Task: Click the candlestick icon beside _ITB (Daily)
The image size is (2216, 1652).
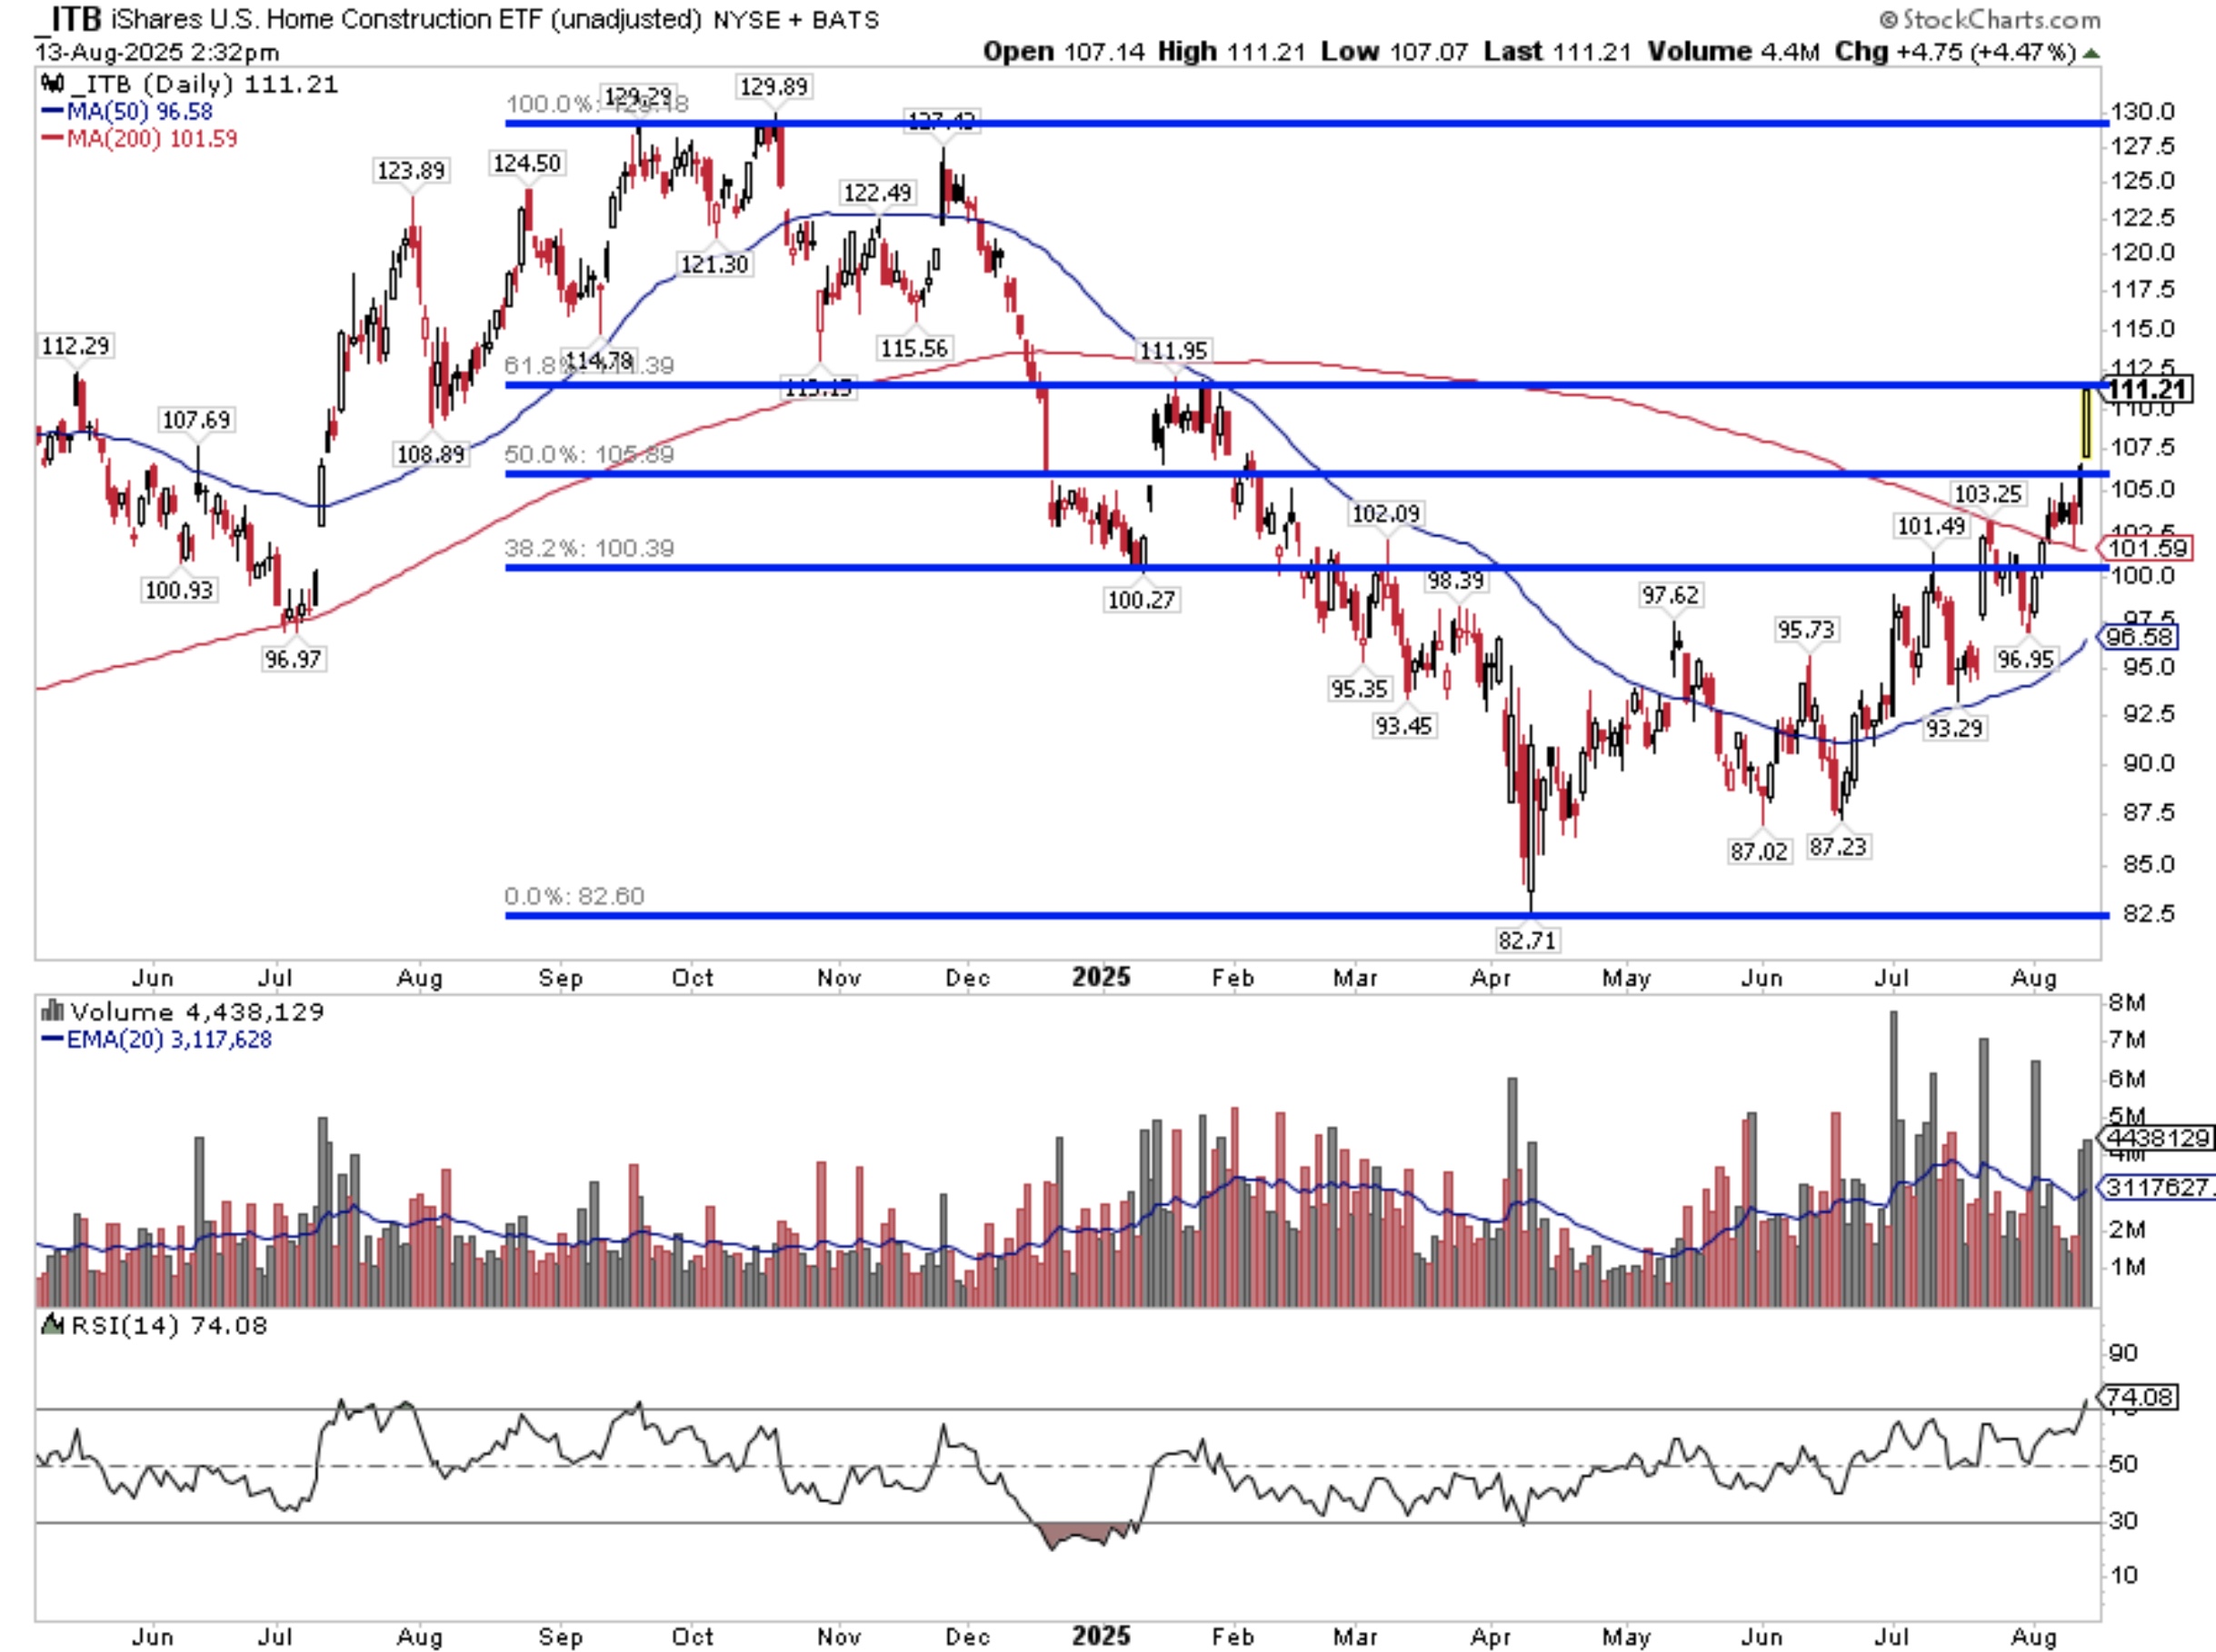Action: [x=52, y=84]
